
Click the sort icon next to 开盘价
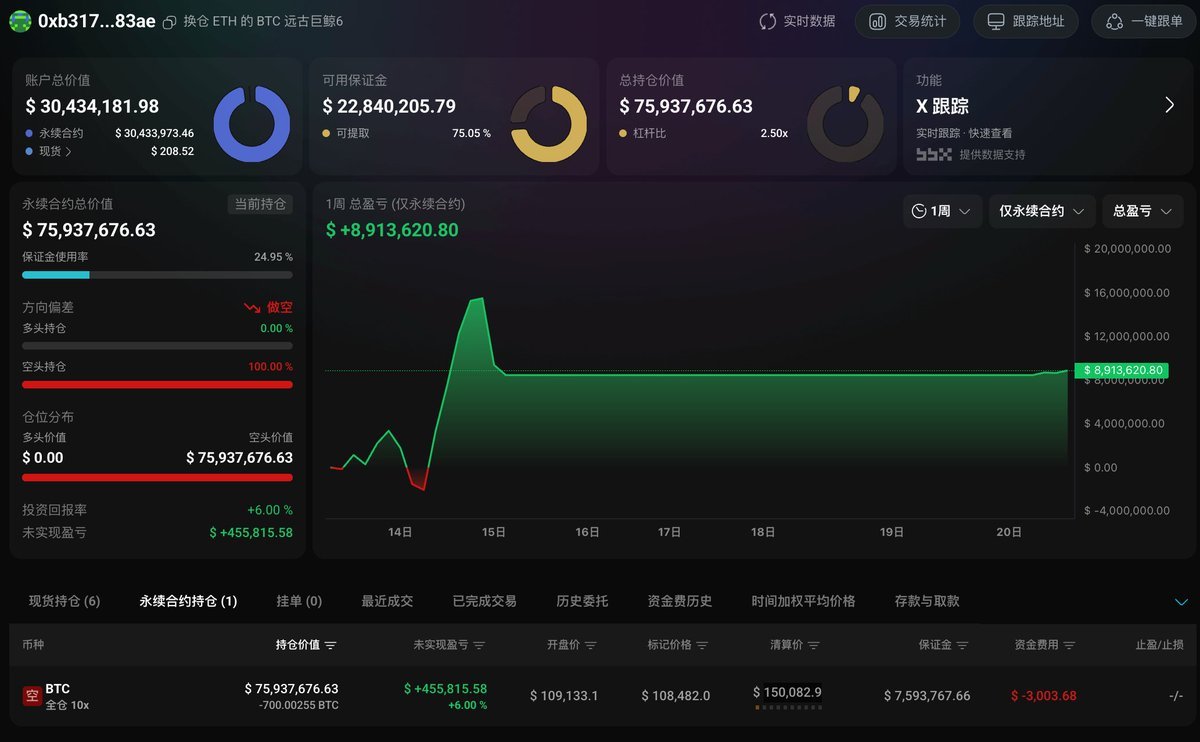(x=591, y=646)
